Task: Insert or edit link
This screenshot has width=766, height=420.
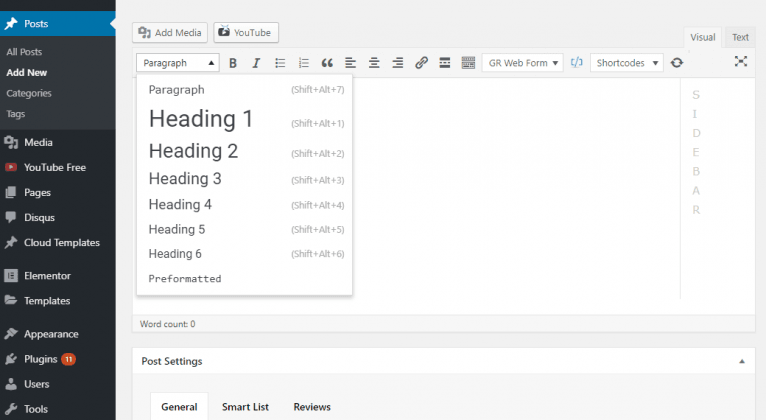Action: tap(421, 63)
